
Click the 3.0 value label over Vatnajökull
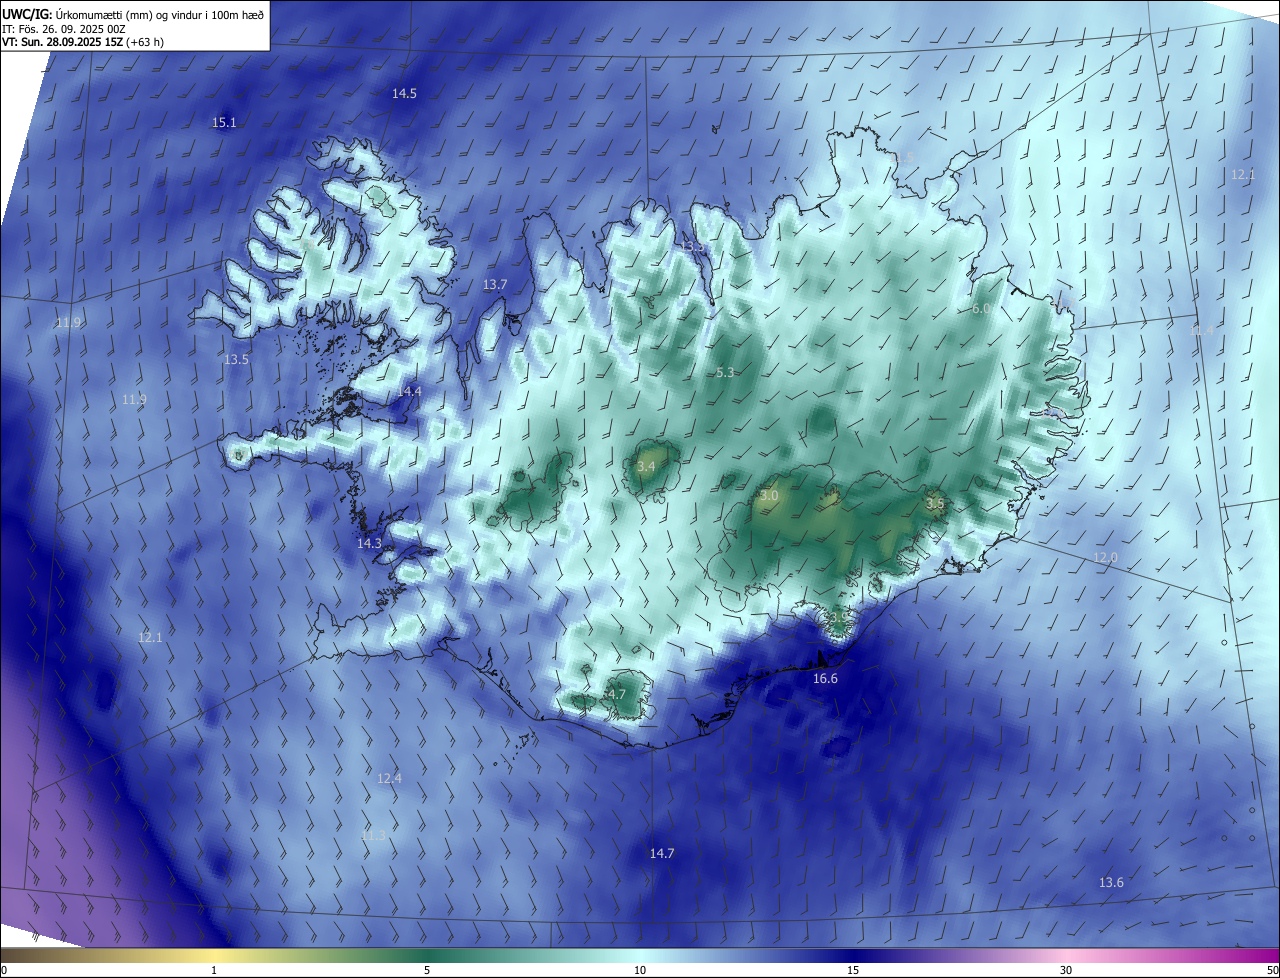tap(769, 495)
